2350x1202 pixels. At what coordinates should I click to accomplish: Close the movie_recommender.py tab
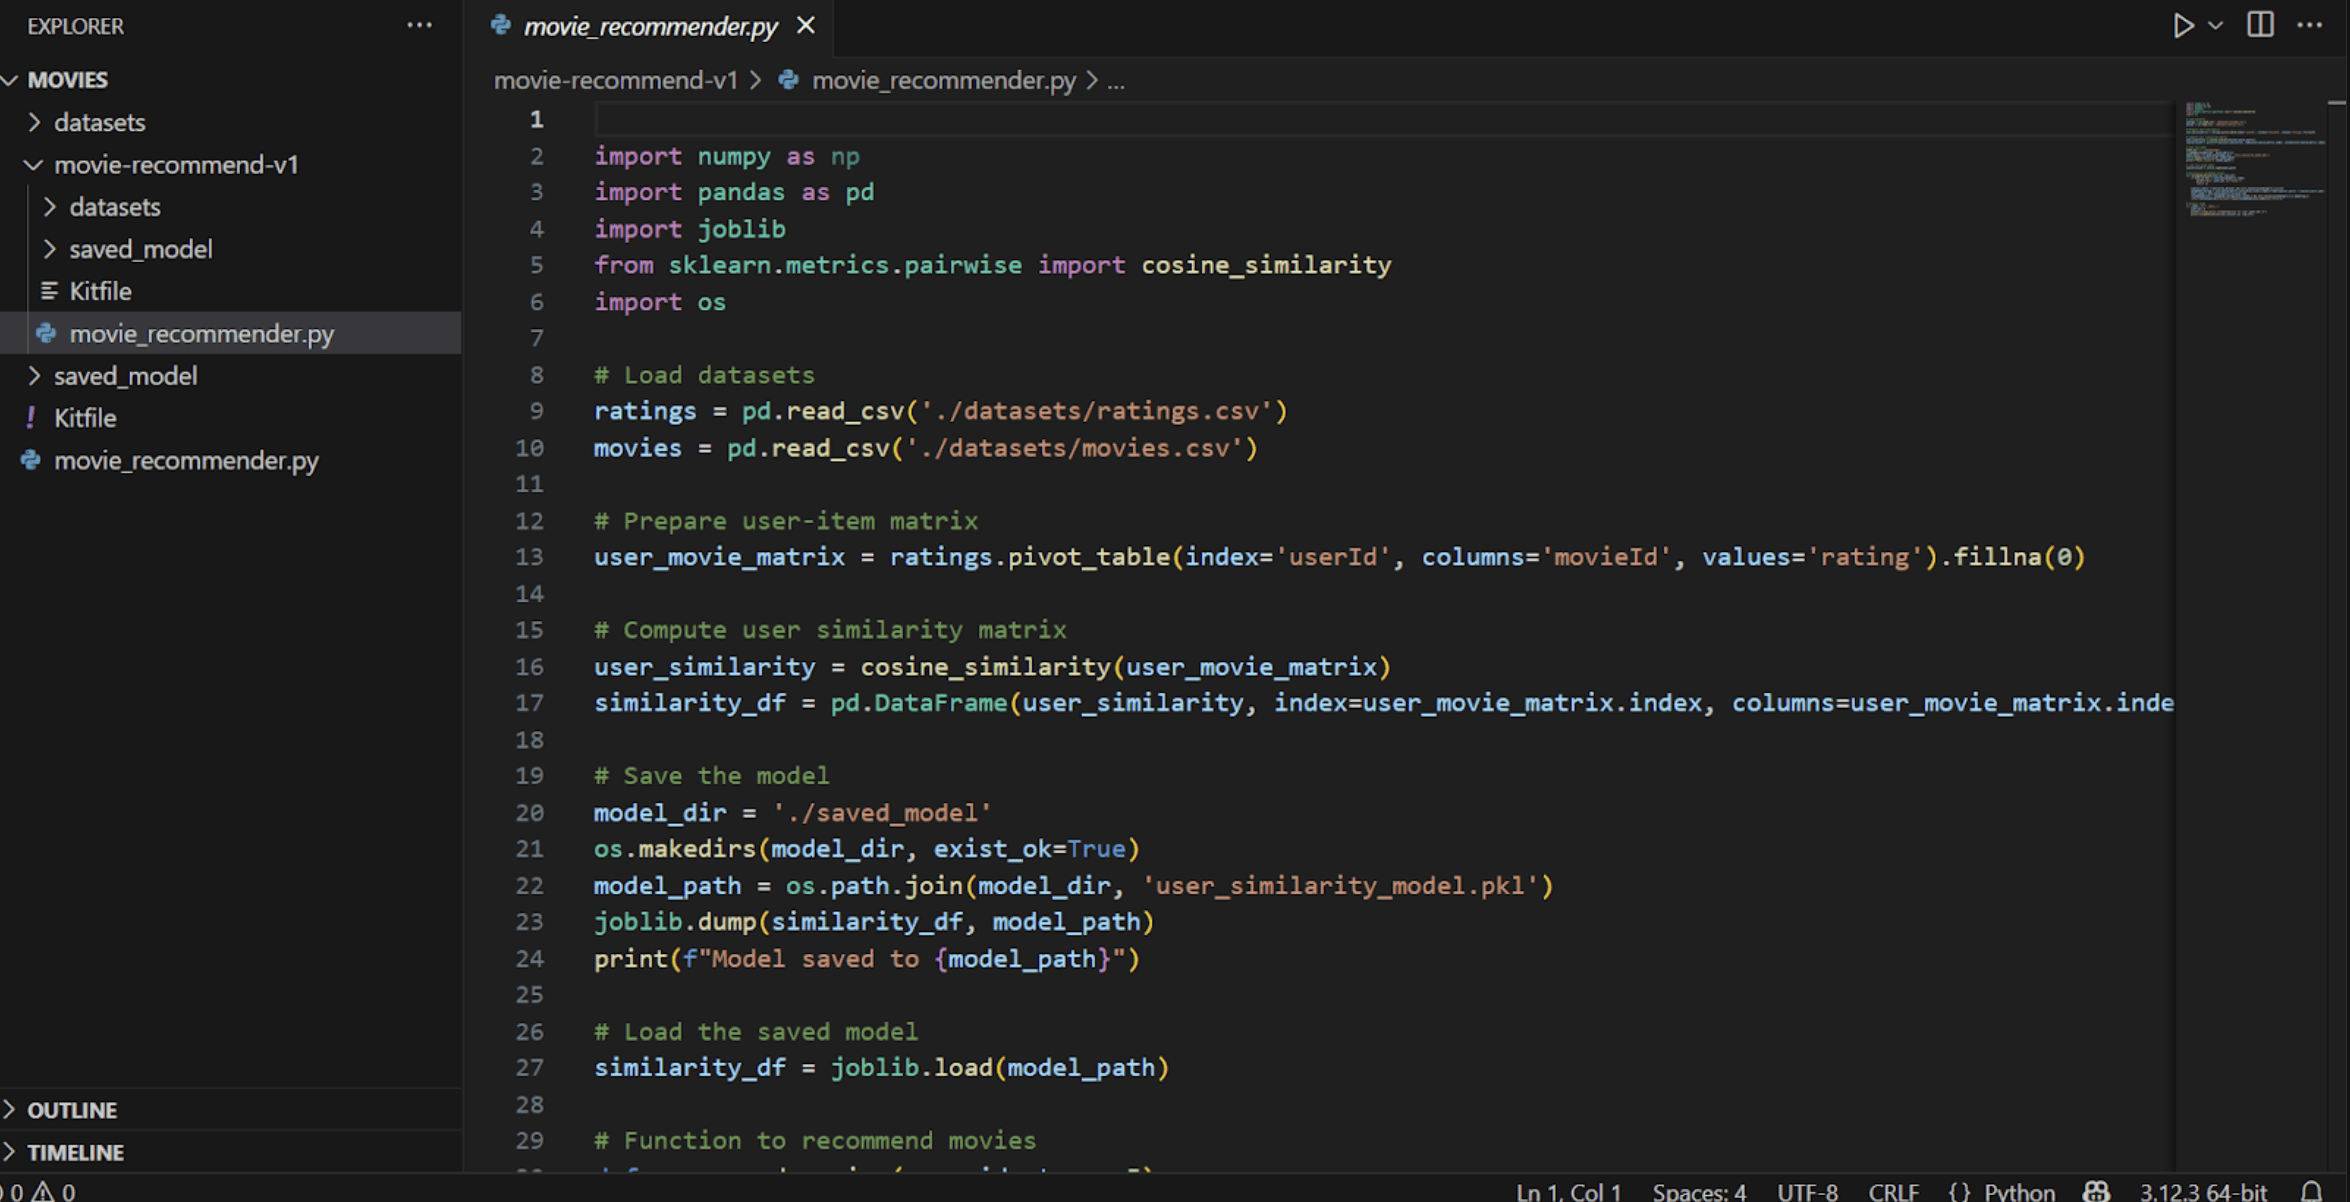point(806,25)
